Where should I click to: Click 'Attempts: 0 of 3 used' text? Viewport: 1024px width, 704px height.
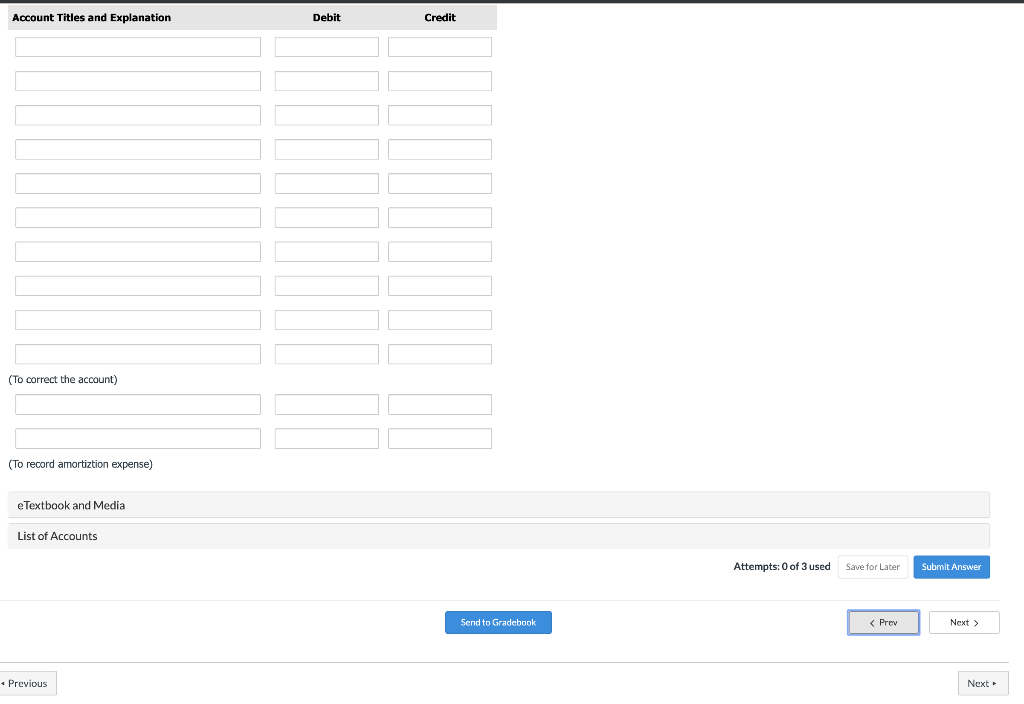(x=782, y=567)
